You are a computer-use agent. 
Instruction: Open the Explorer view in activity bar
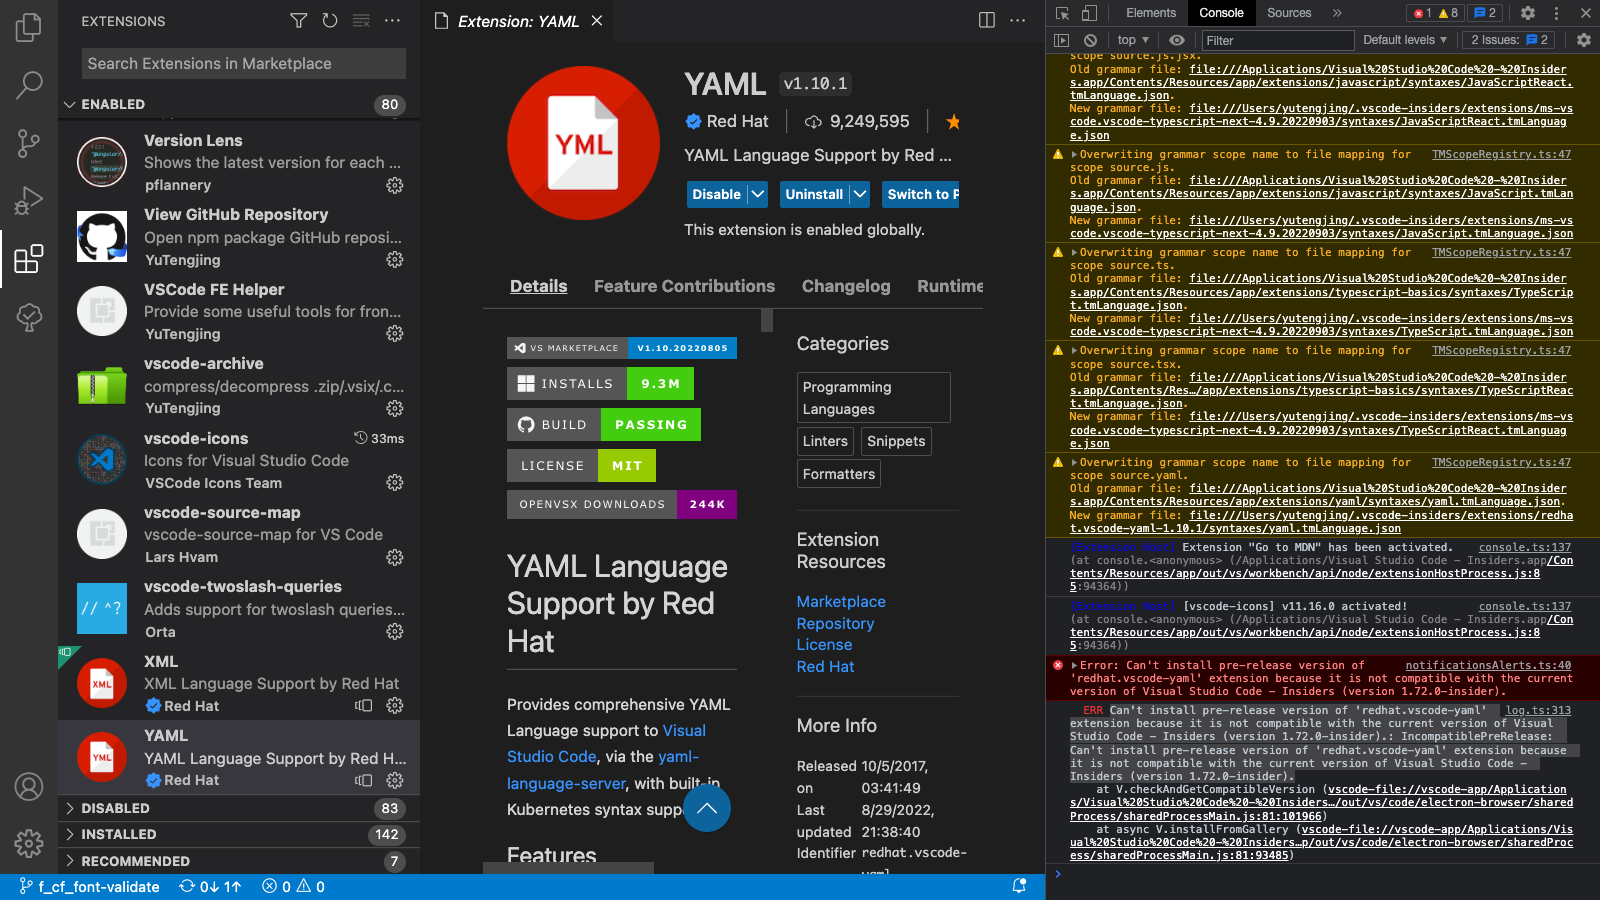(29, 27)
